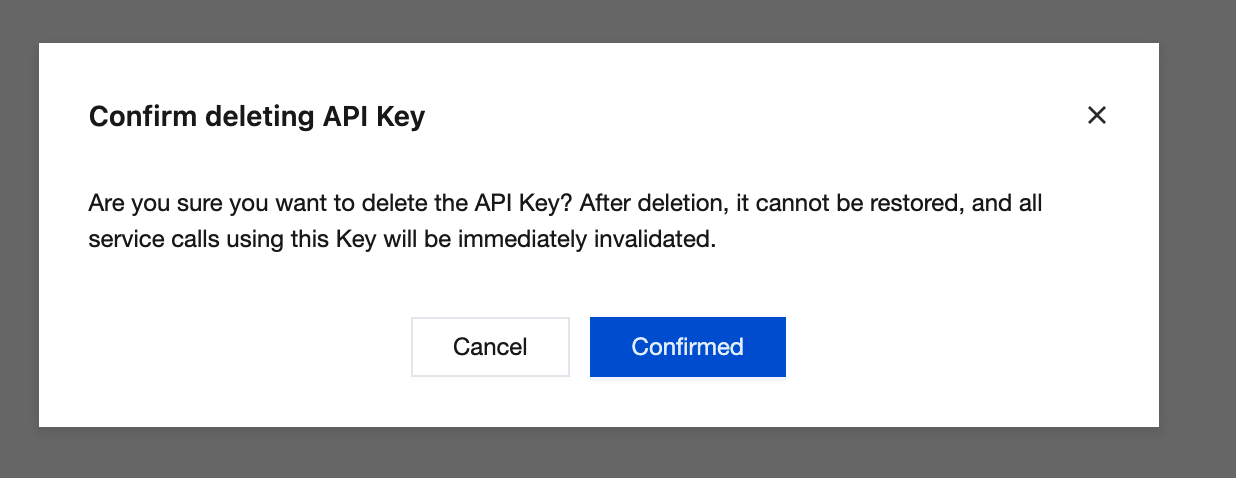1236x478 pixels.
Task: Click the Cancel button
Action: pyautogui.click(x=490, y=347)
